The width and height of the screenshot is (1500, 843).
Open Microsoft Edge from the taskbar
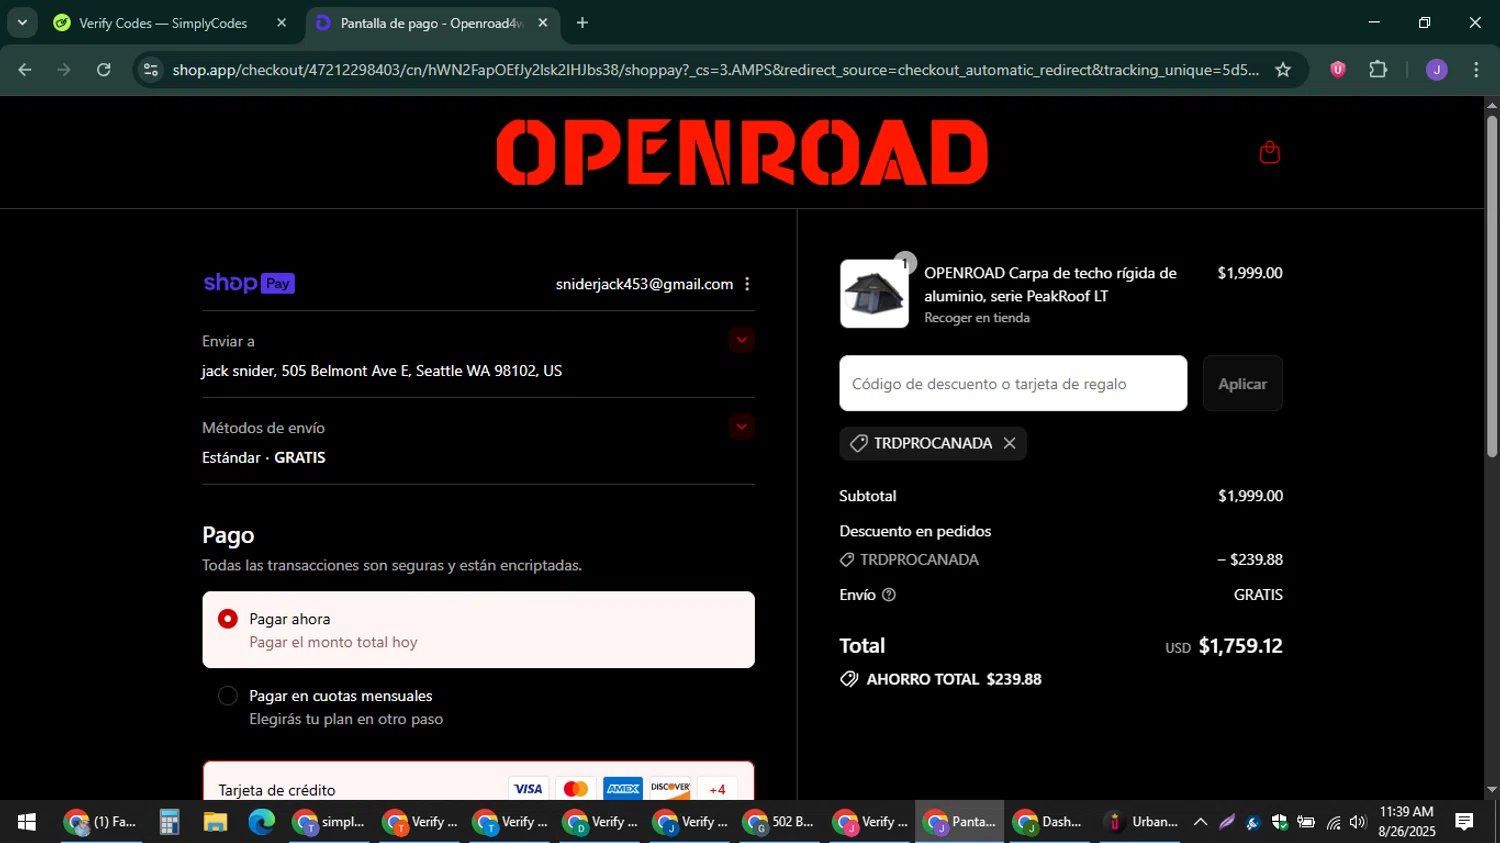261,822
